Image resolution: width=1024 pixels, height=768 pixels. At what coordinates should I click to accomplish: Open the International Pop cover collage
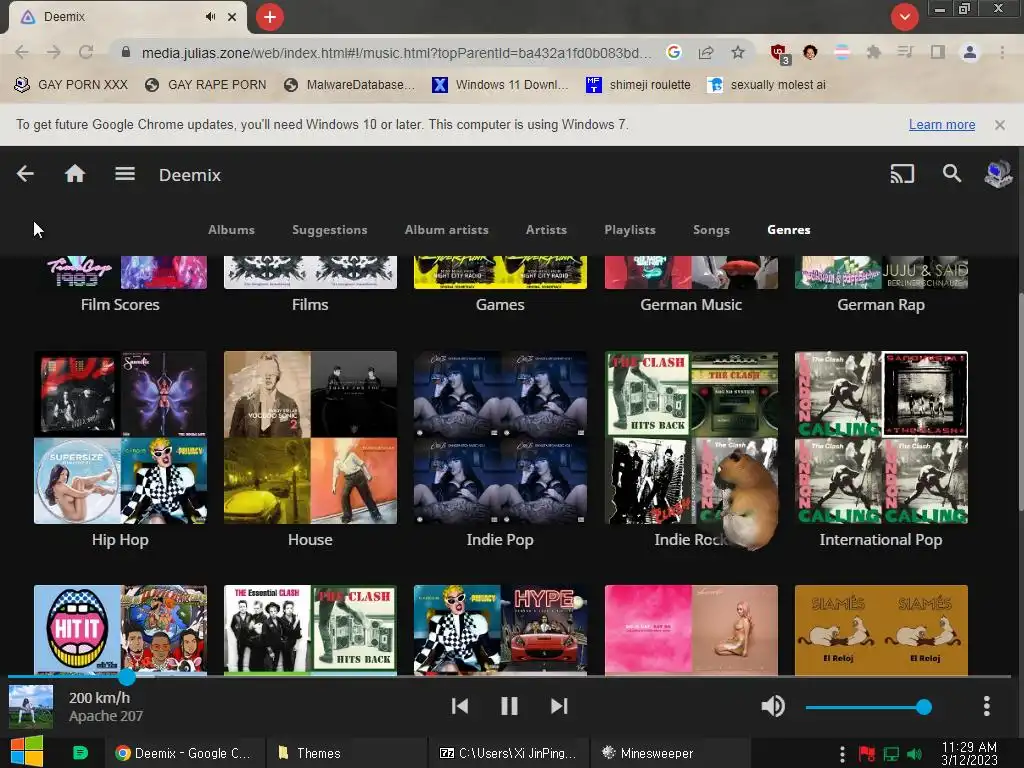point(881,438)
